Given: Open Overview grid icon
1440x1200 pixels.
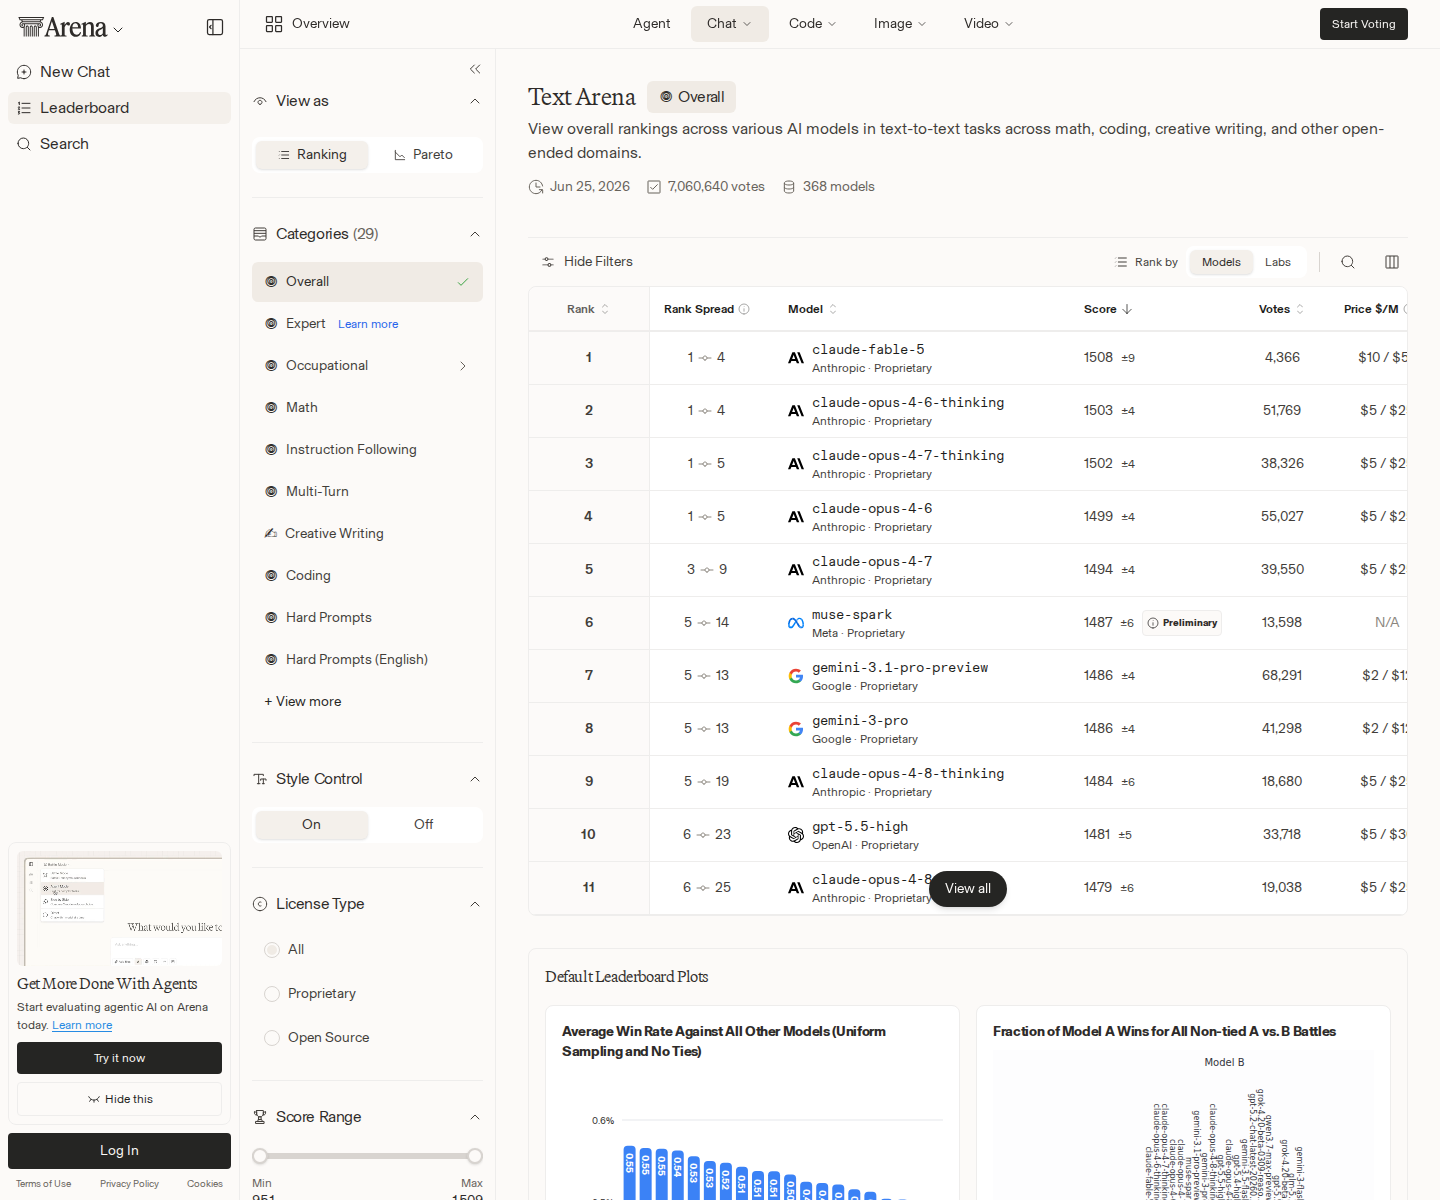Looking at the screenshot, I should point(274,24).
